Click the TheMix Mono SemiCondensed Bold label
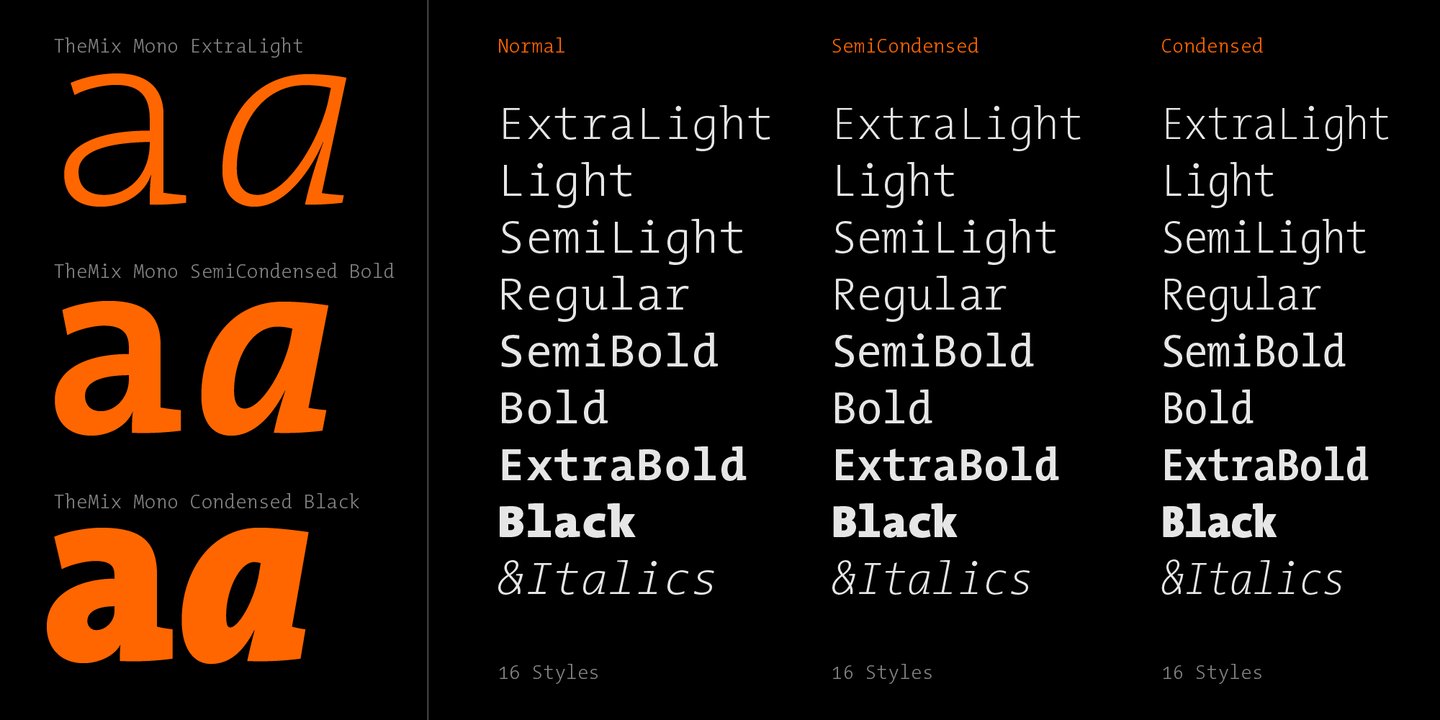 224,271
